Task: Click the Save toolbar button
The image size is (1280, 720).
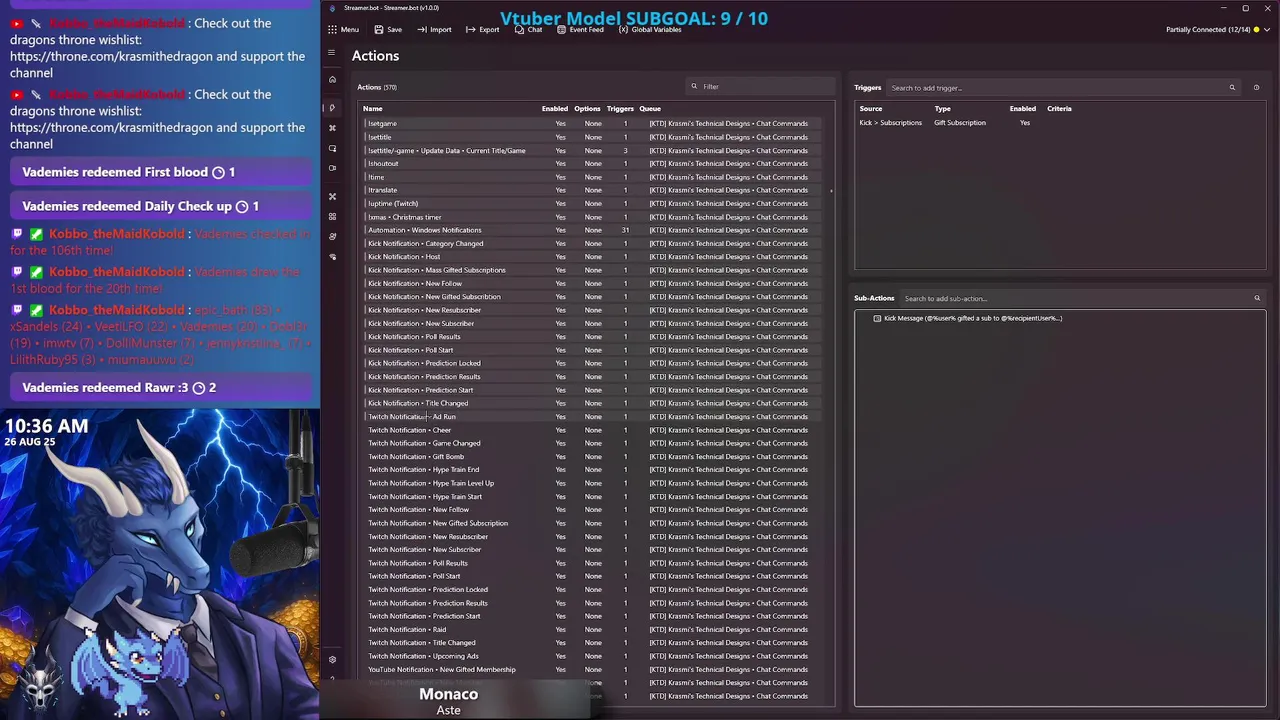Action: pyautogui.click(x=387, y=30)
